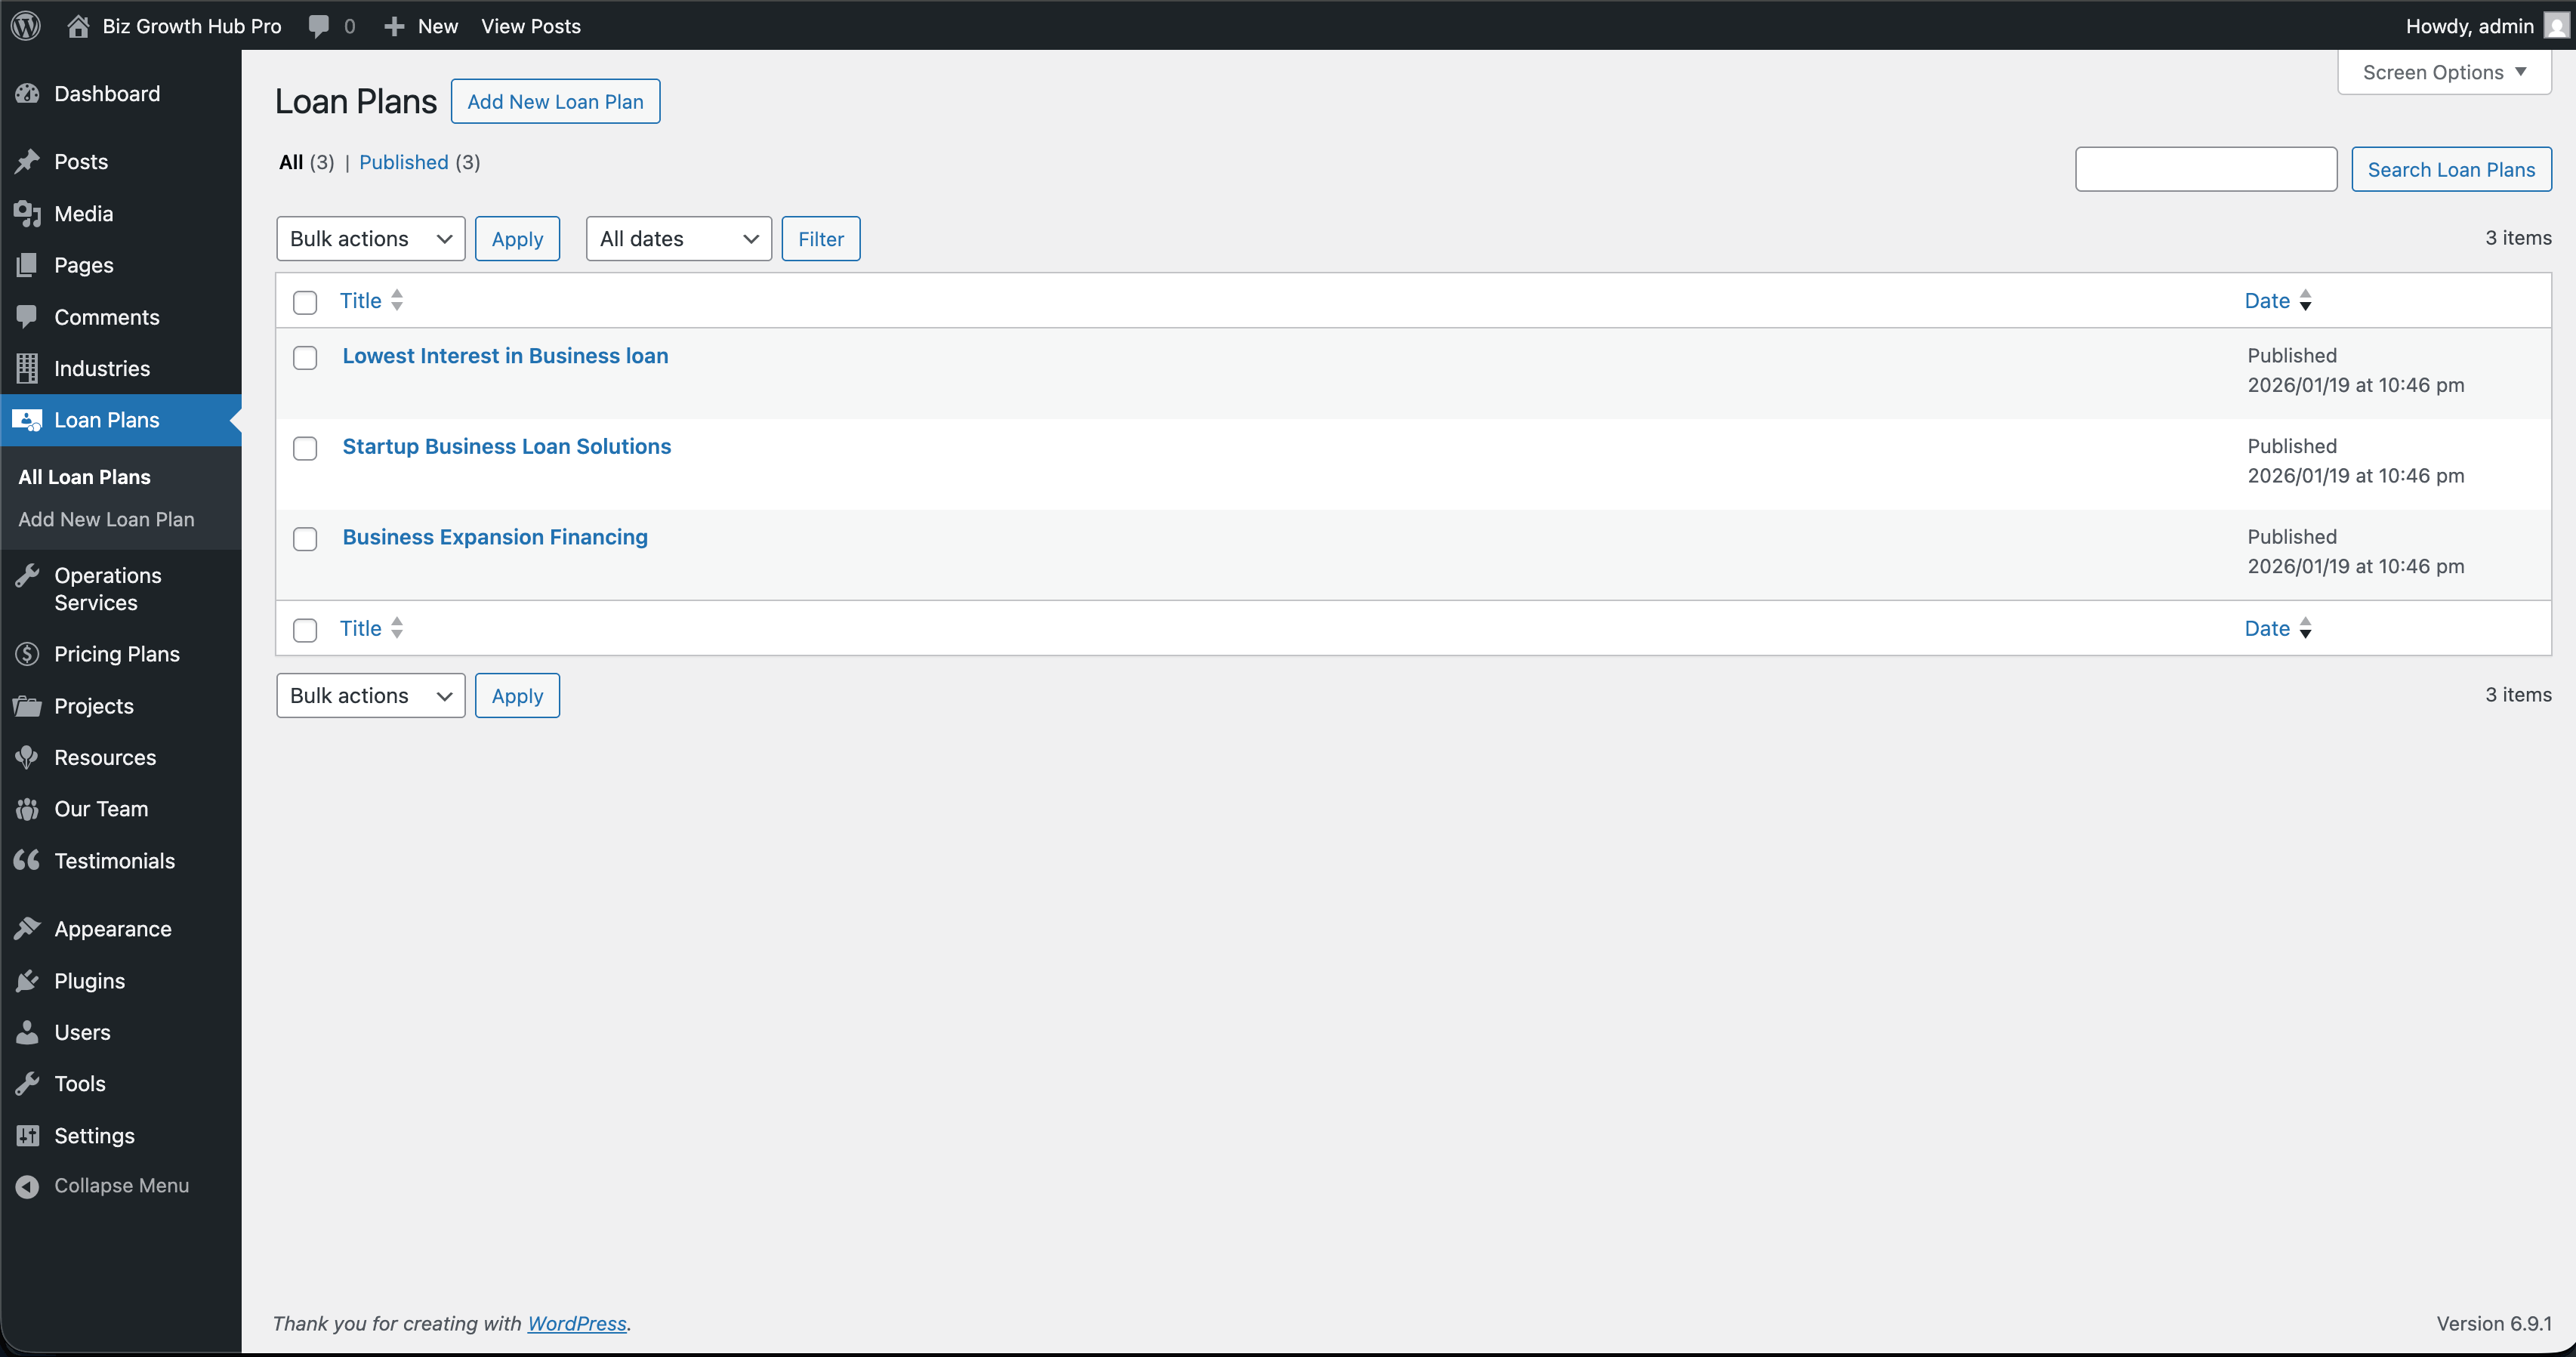Screen dimensions: 2576x1357
Task: Click the Pricing Plans dollar icon
Action: [x=28, y=653]
